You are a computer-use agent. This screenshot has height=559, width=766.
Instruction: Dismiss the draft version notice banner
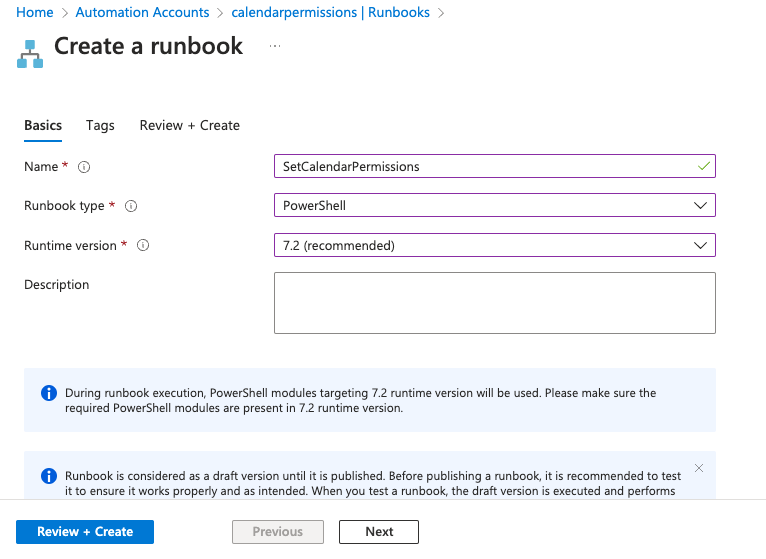(x=698, y=468)
